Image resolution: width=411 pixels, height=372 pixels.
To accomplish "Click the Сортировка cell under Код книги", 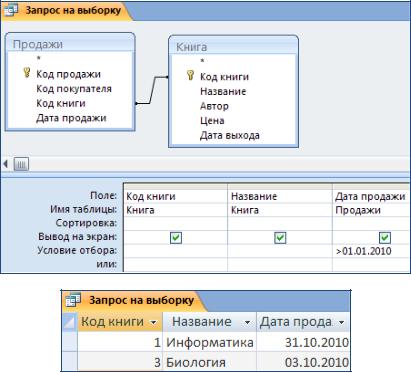I will [x=175, y=223].
